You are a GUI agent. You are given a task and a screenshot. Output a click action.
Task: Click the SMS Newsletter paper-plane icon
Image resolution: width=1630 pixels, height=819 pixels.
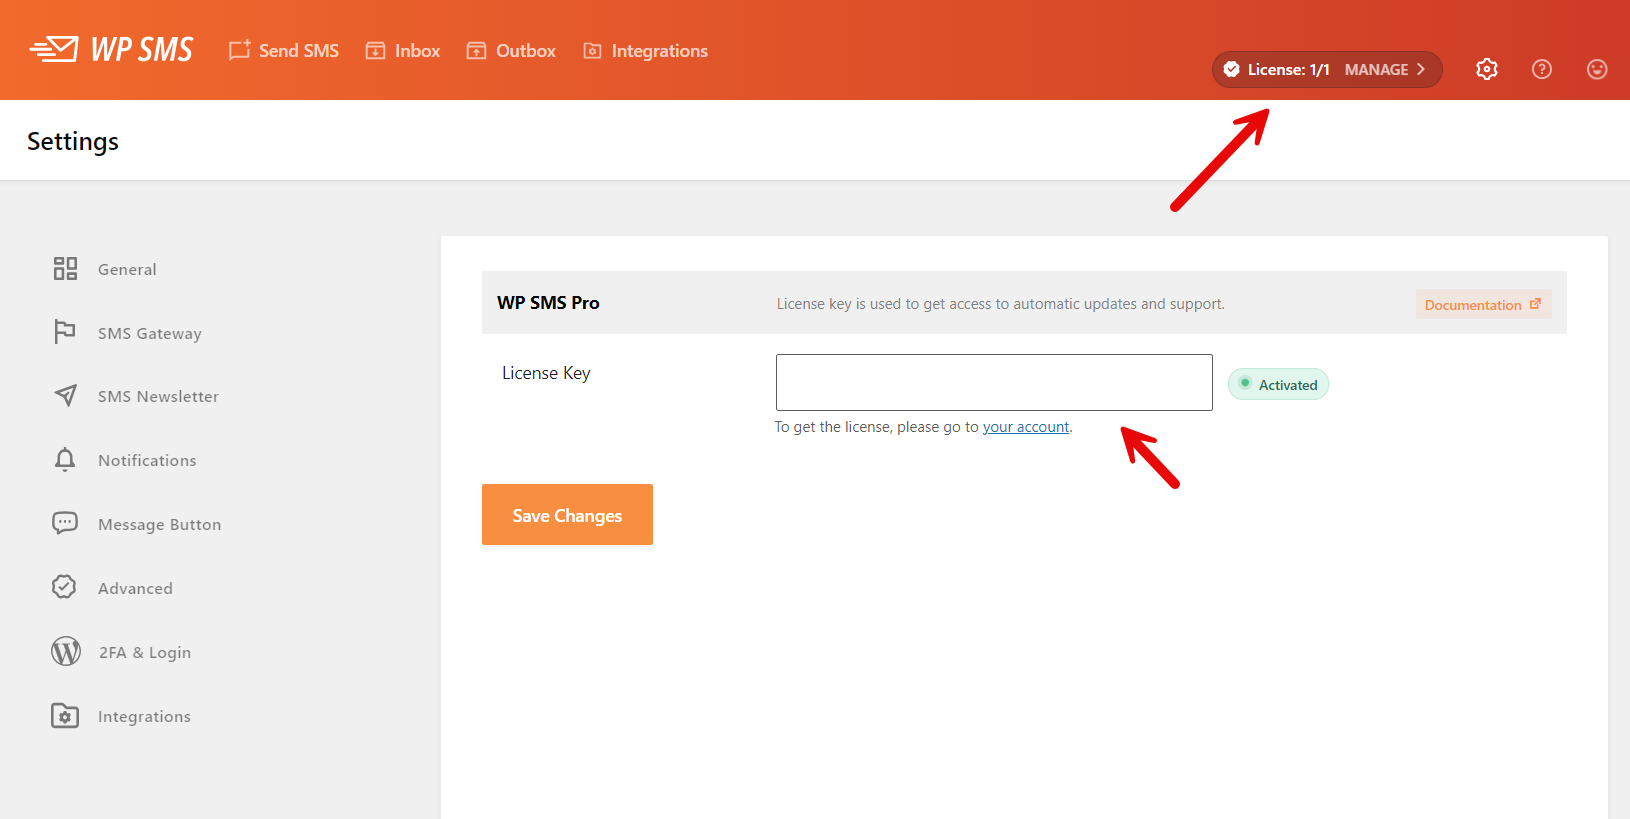(65, 395)
